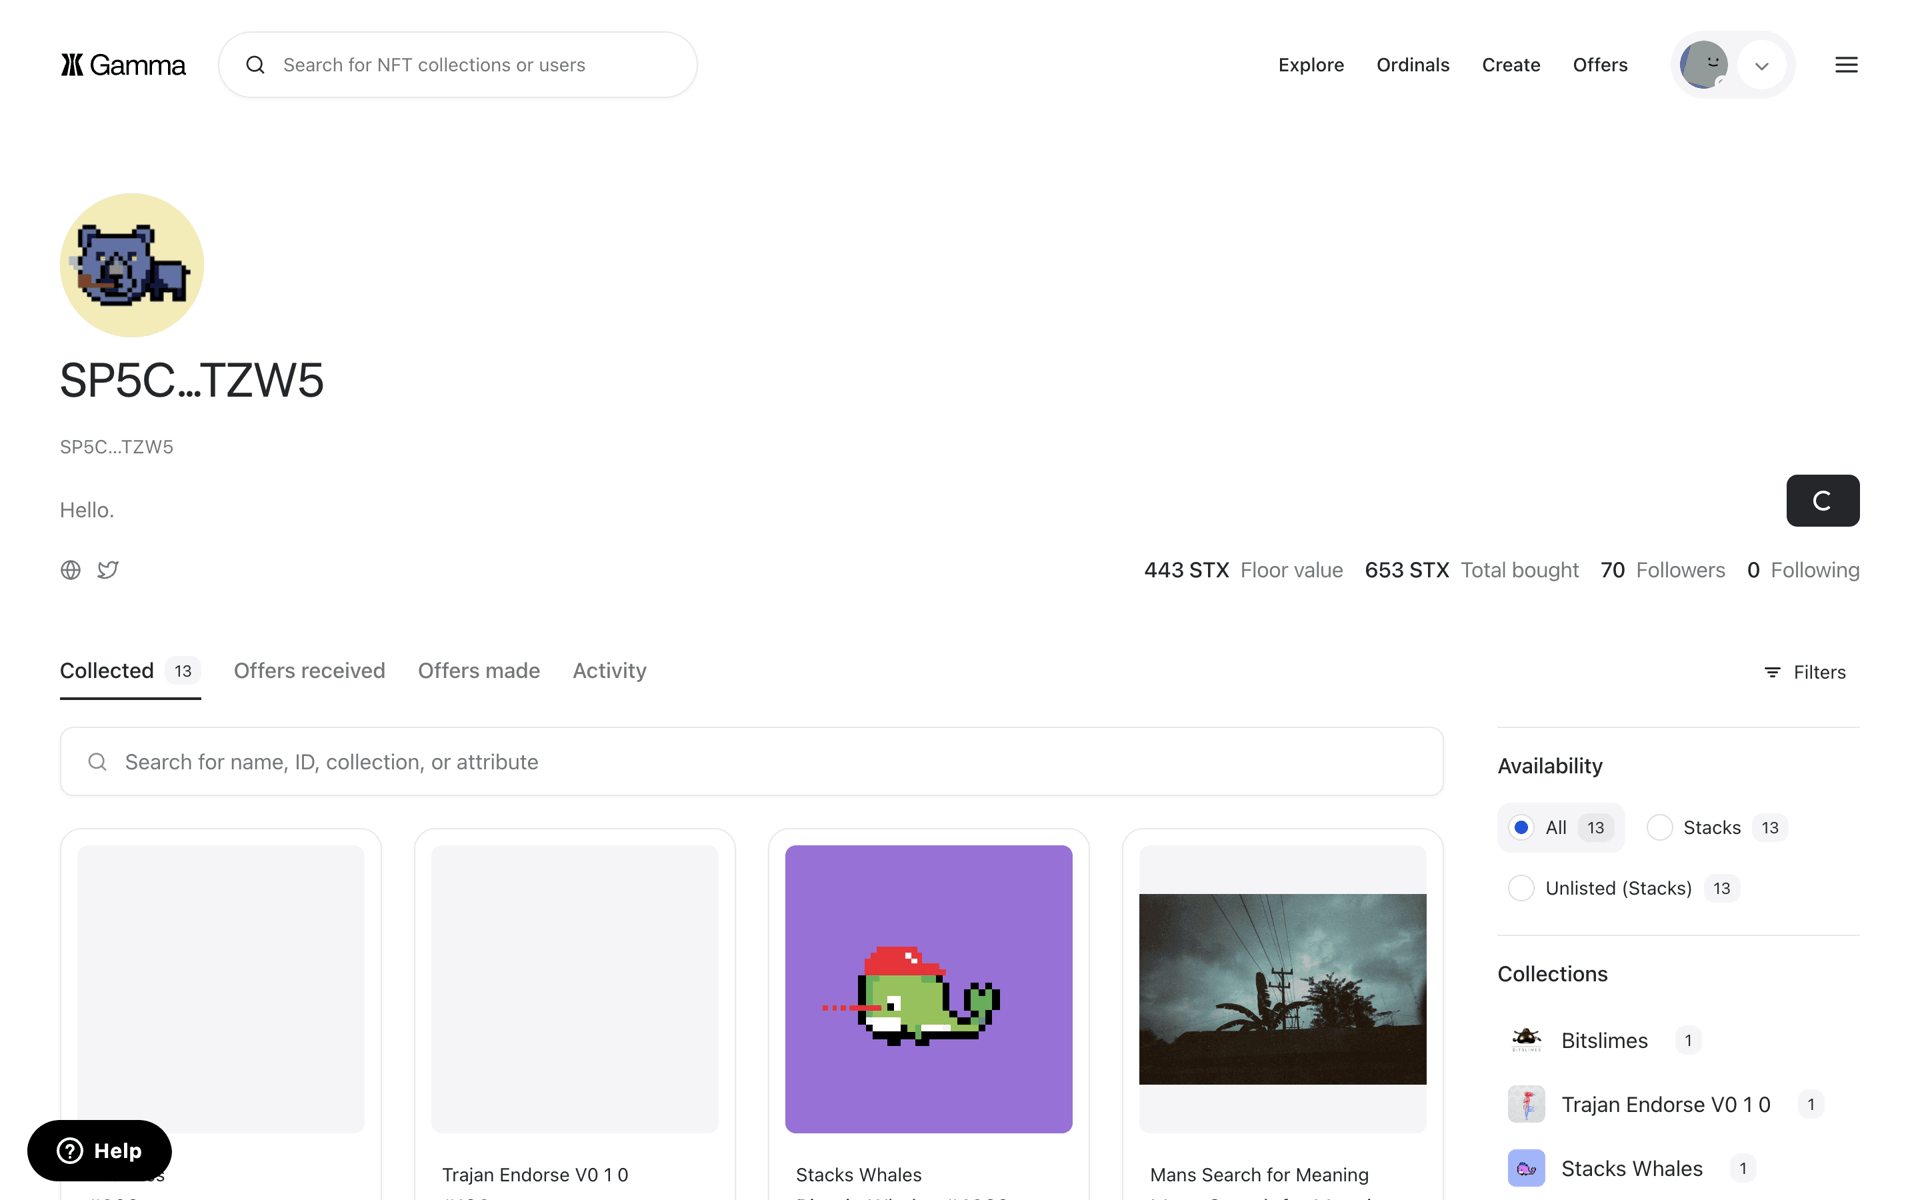Switch to the Offers made tab

point(479,671)
